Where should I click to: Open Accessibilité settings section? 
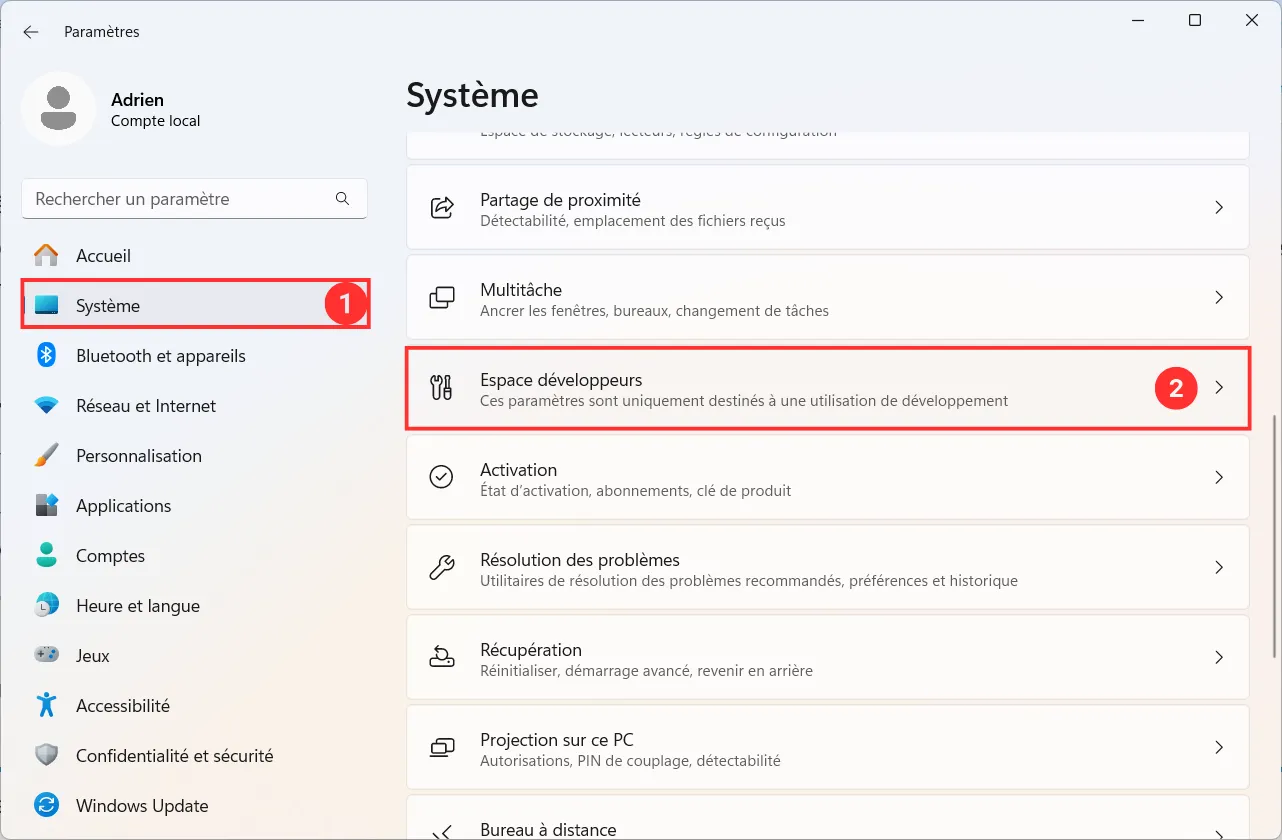194,706
